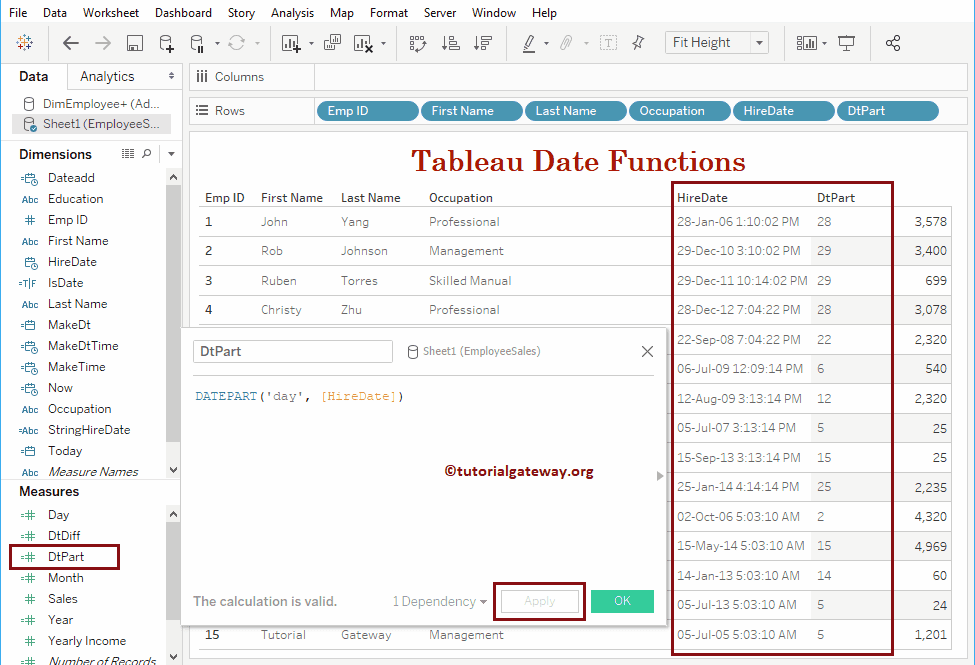Click the Save workbook icon
The image size is (975, 665).
134,43
